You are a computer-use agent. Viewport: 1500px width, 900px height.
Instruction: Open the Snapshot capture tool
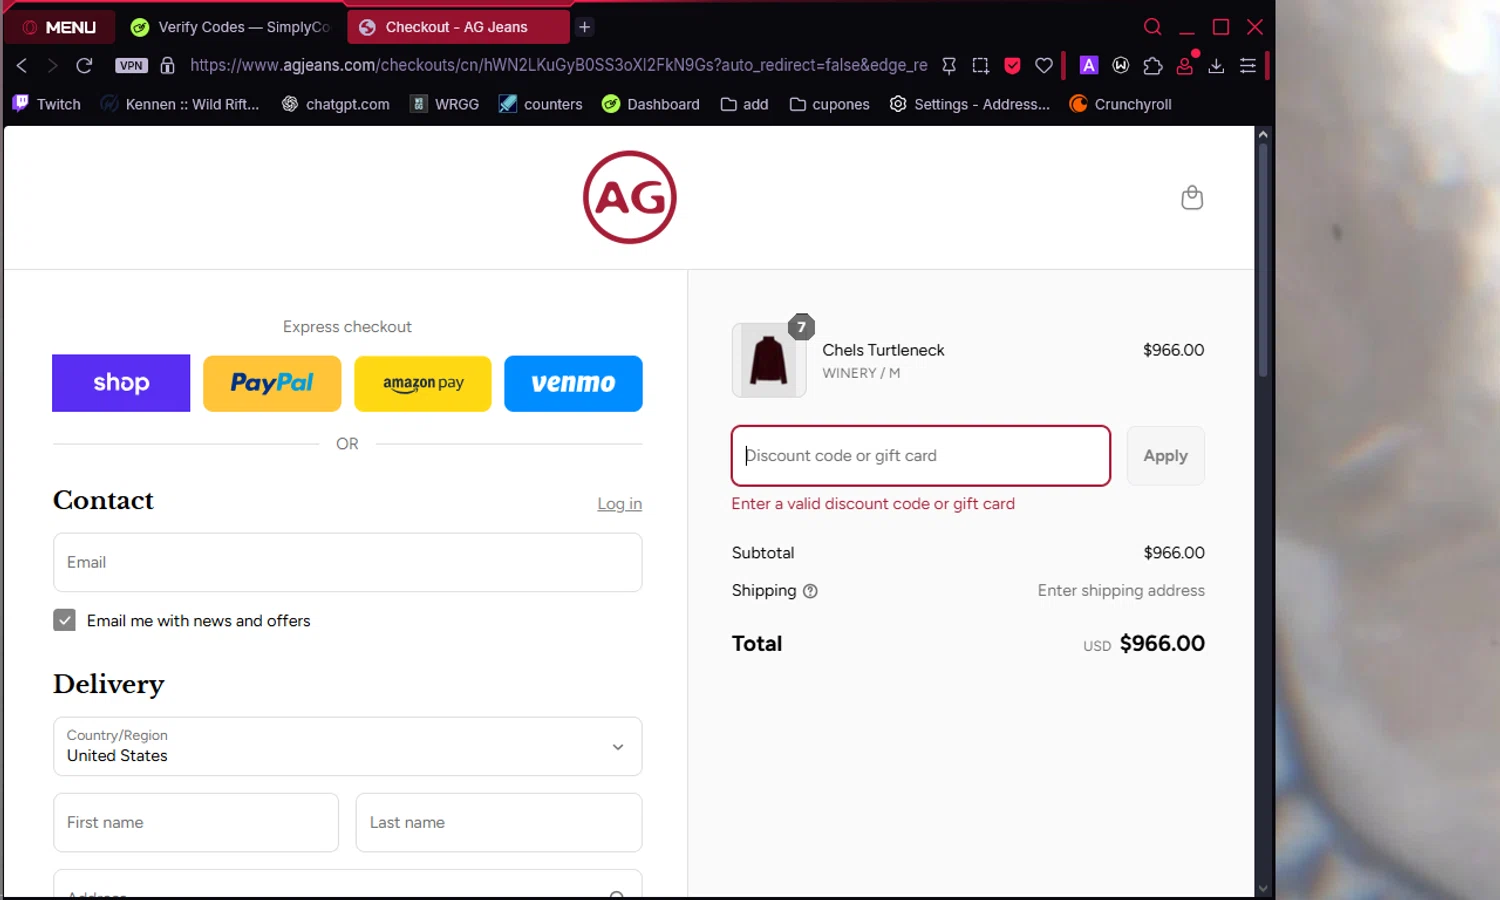pos(980,65)
